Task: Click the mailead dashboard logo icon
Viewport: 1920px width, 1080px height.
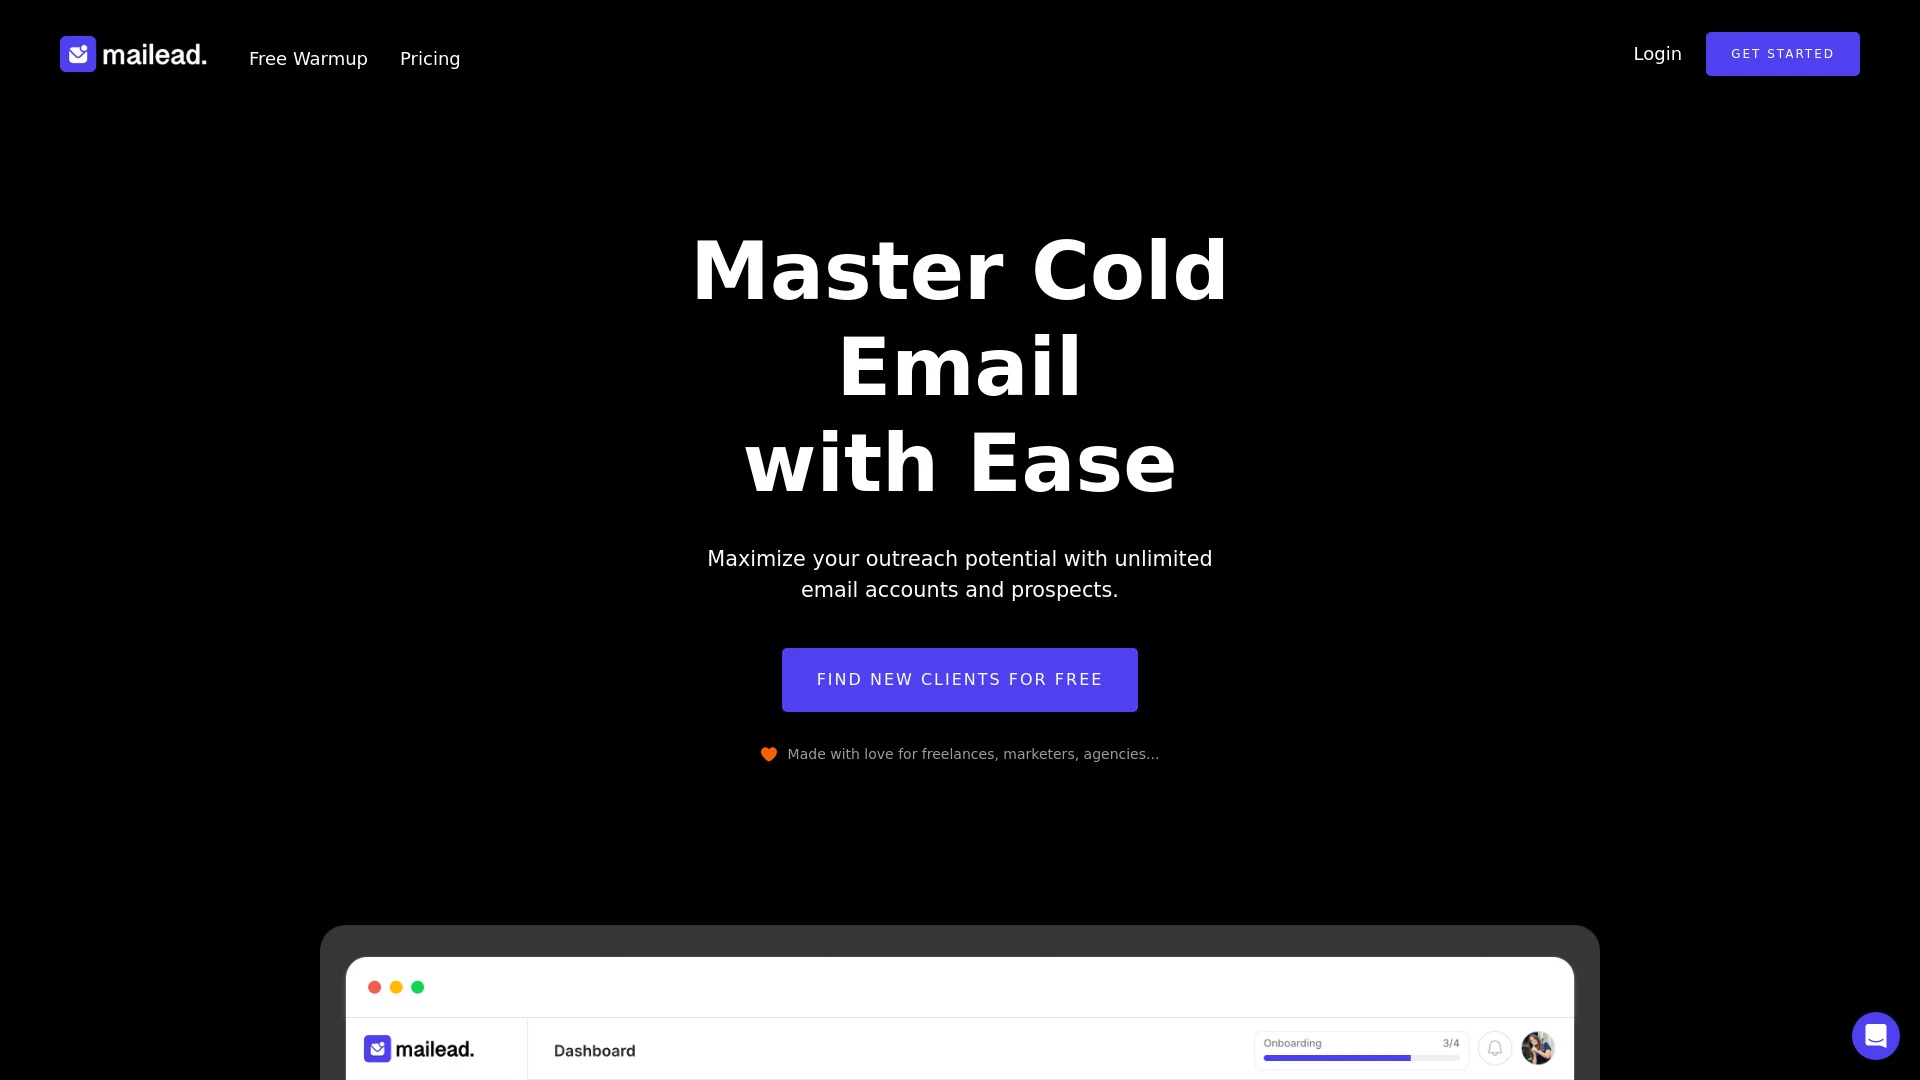Action: click(376, 1048)
